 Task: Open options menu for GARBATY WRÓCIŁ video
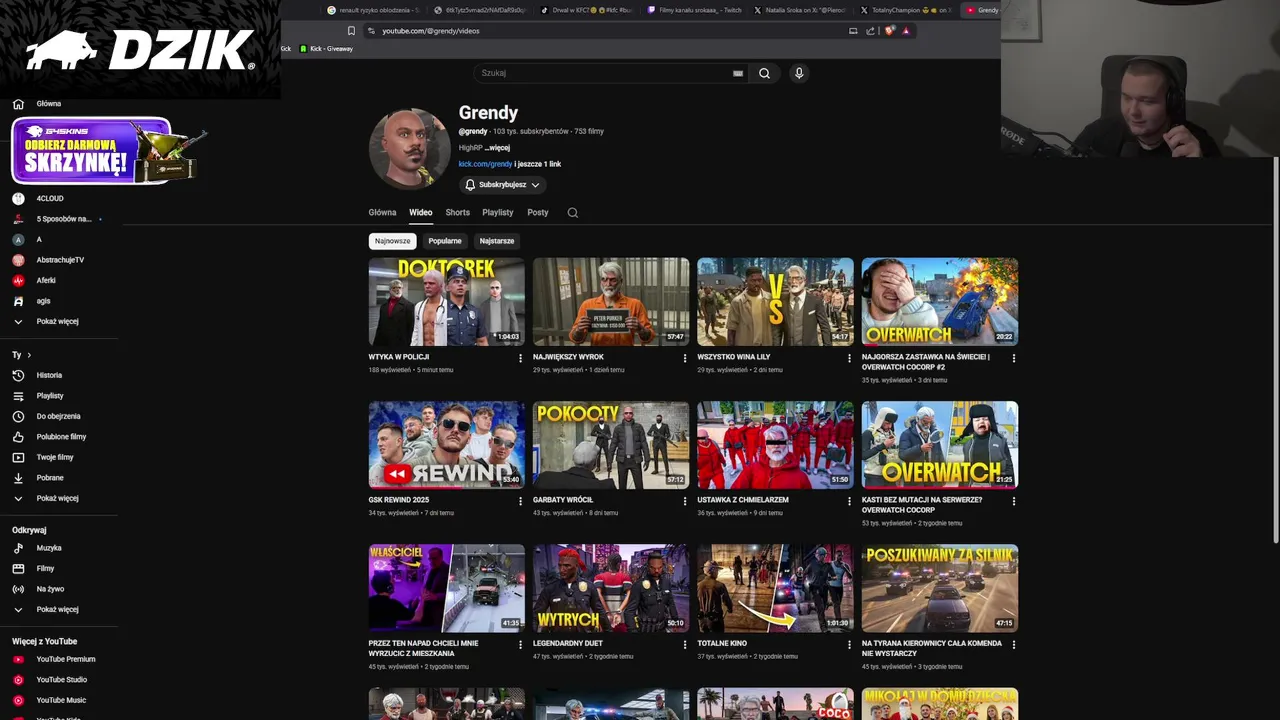685,501
